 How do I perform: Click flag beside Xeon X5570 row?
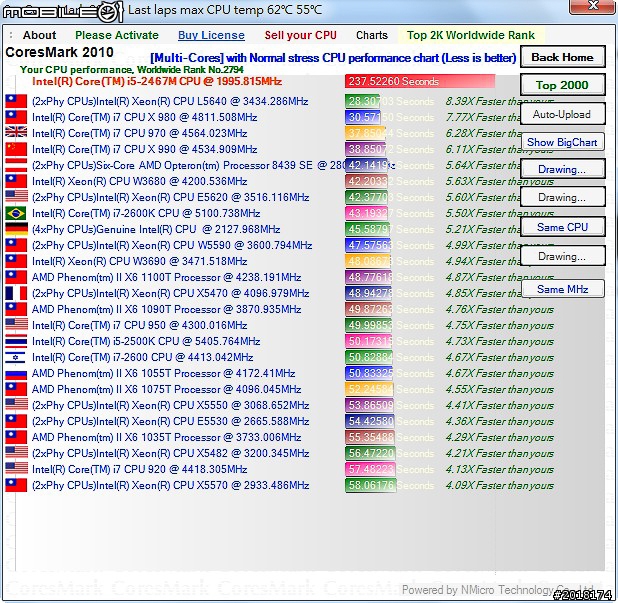(16, 485)
